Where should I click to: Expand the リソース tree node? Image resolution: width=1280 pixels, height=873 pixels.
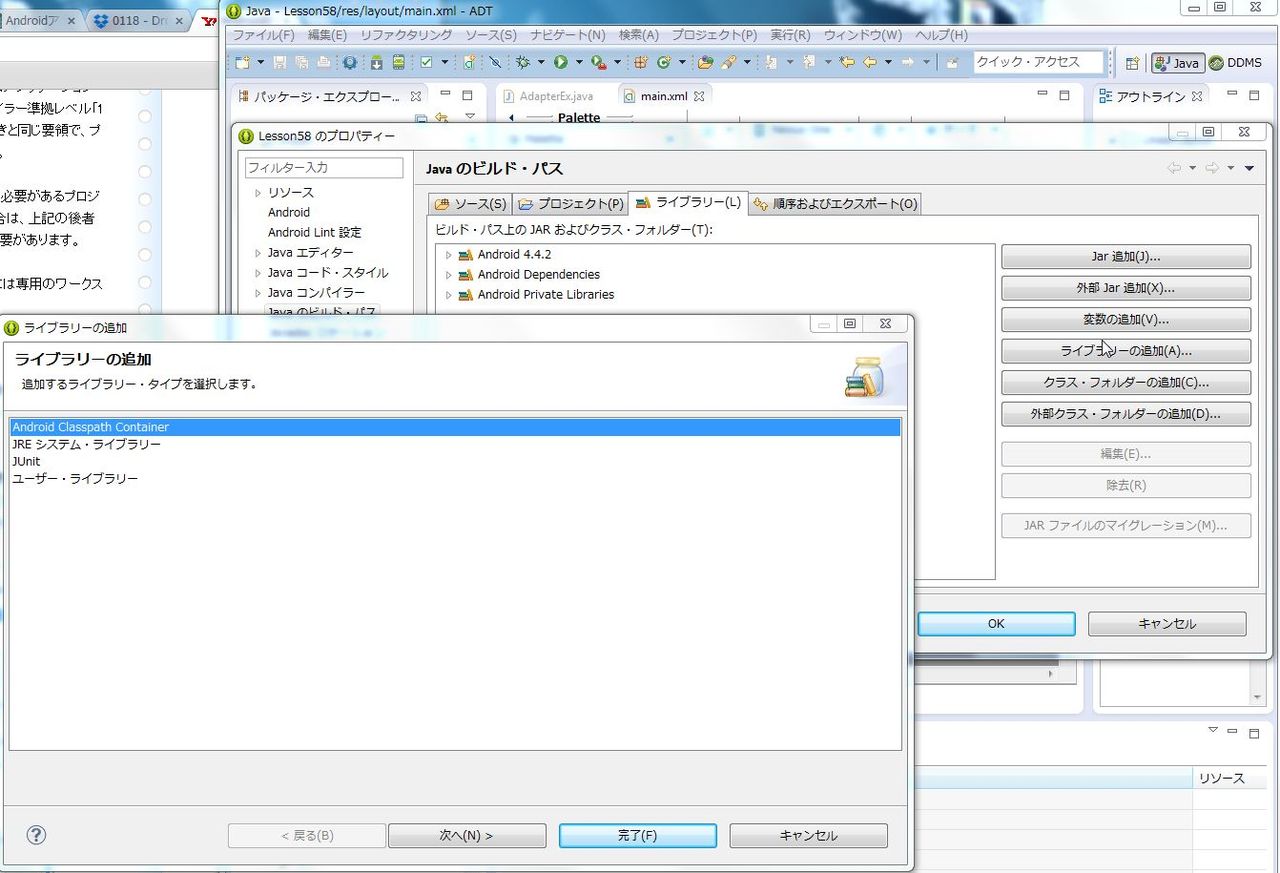click(257, 193)
